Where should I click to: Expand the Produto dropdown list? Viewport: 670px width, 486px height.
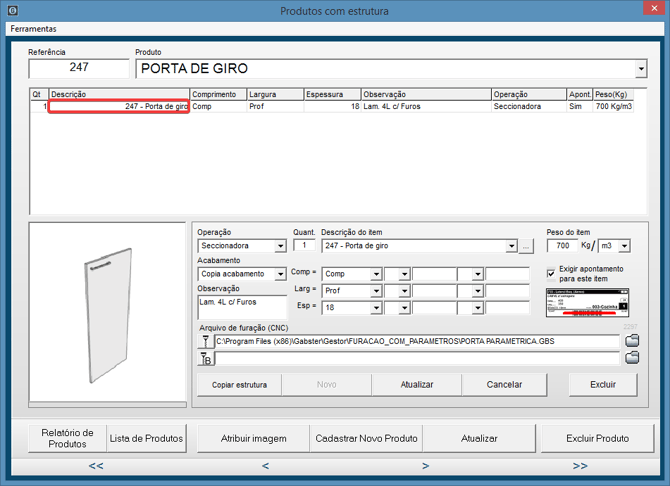[x=640, y=69]
